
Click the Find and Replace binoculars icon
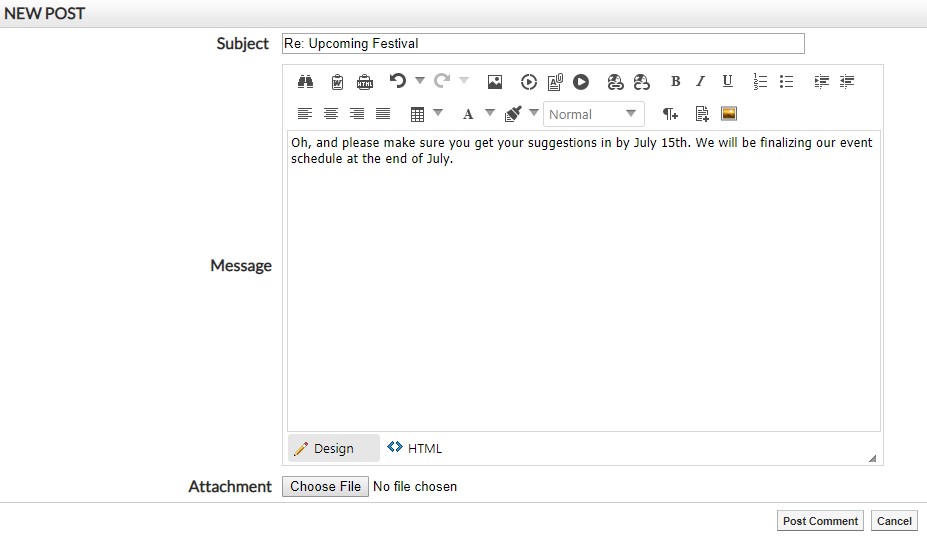[306, 82]
